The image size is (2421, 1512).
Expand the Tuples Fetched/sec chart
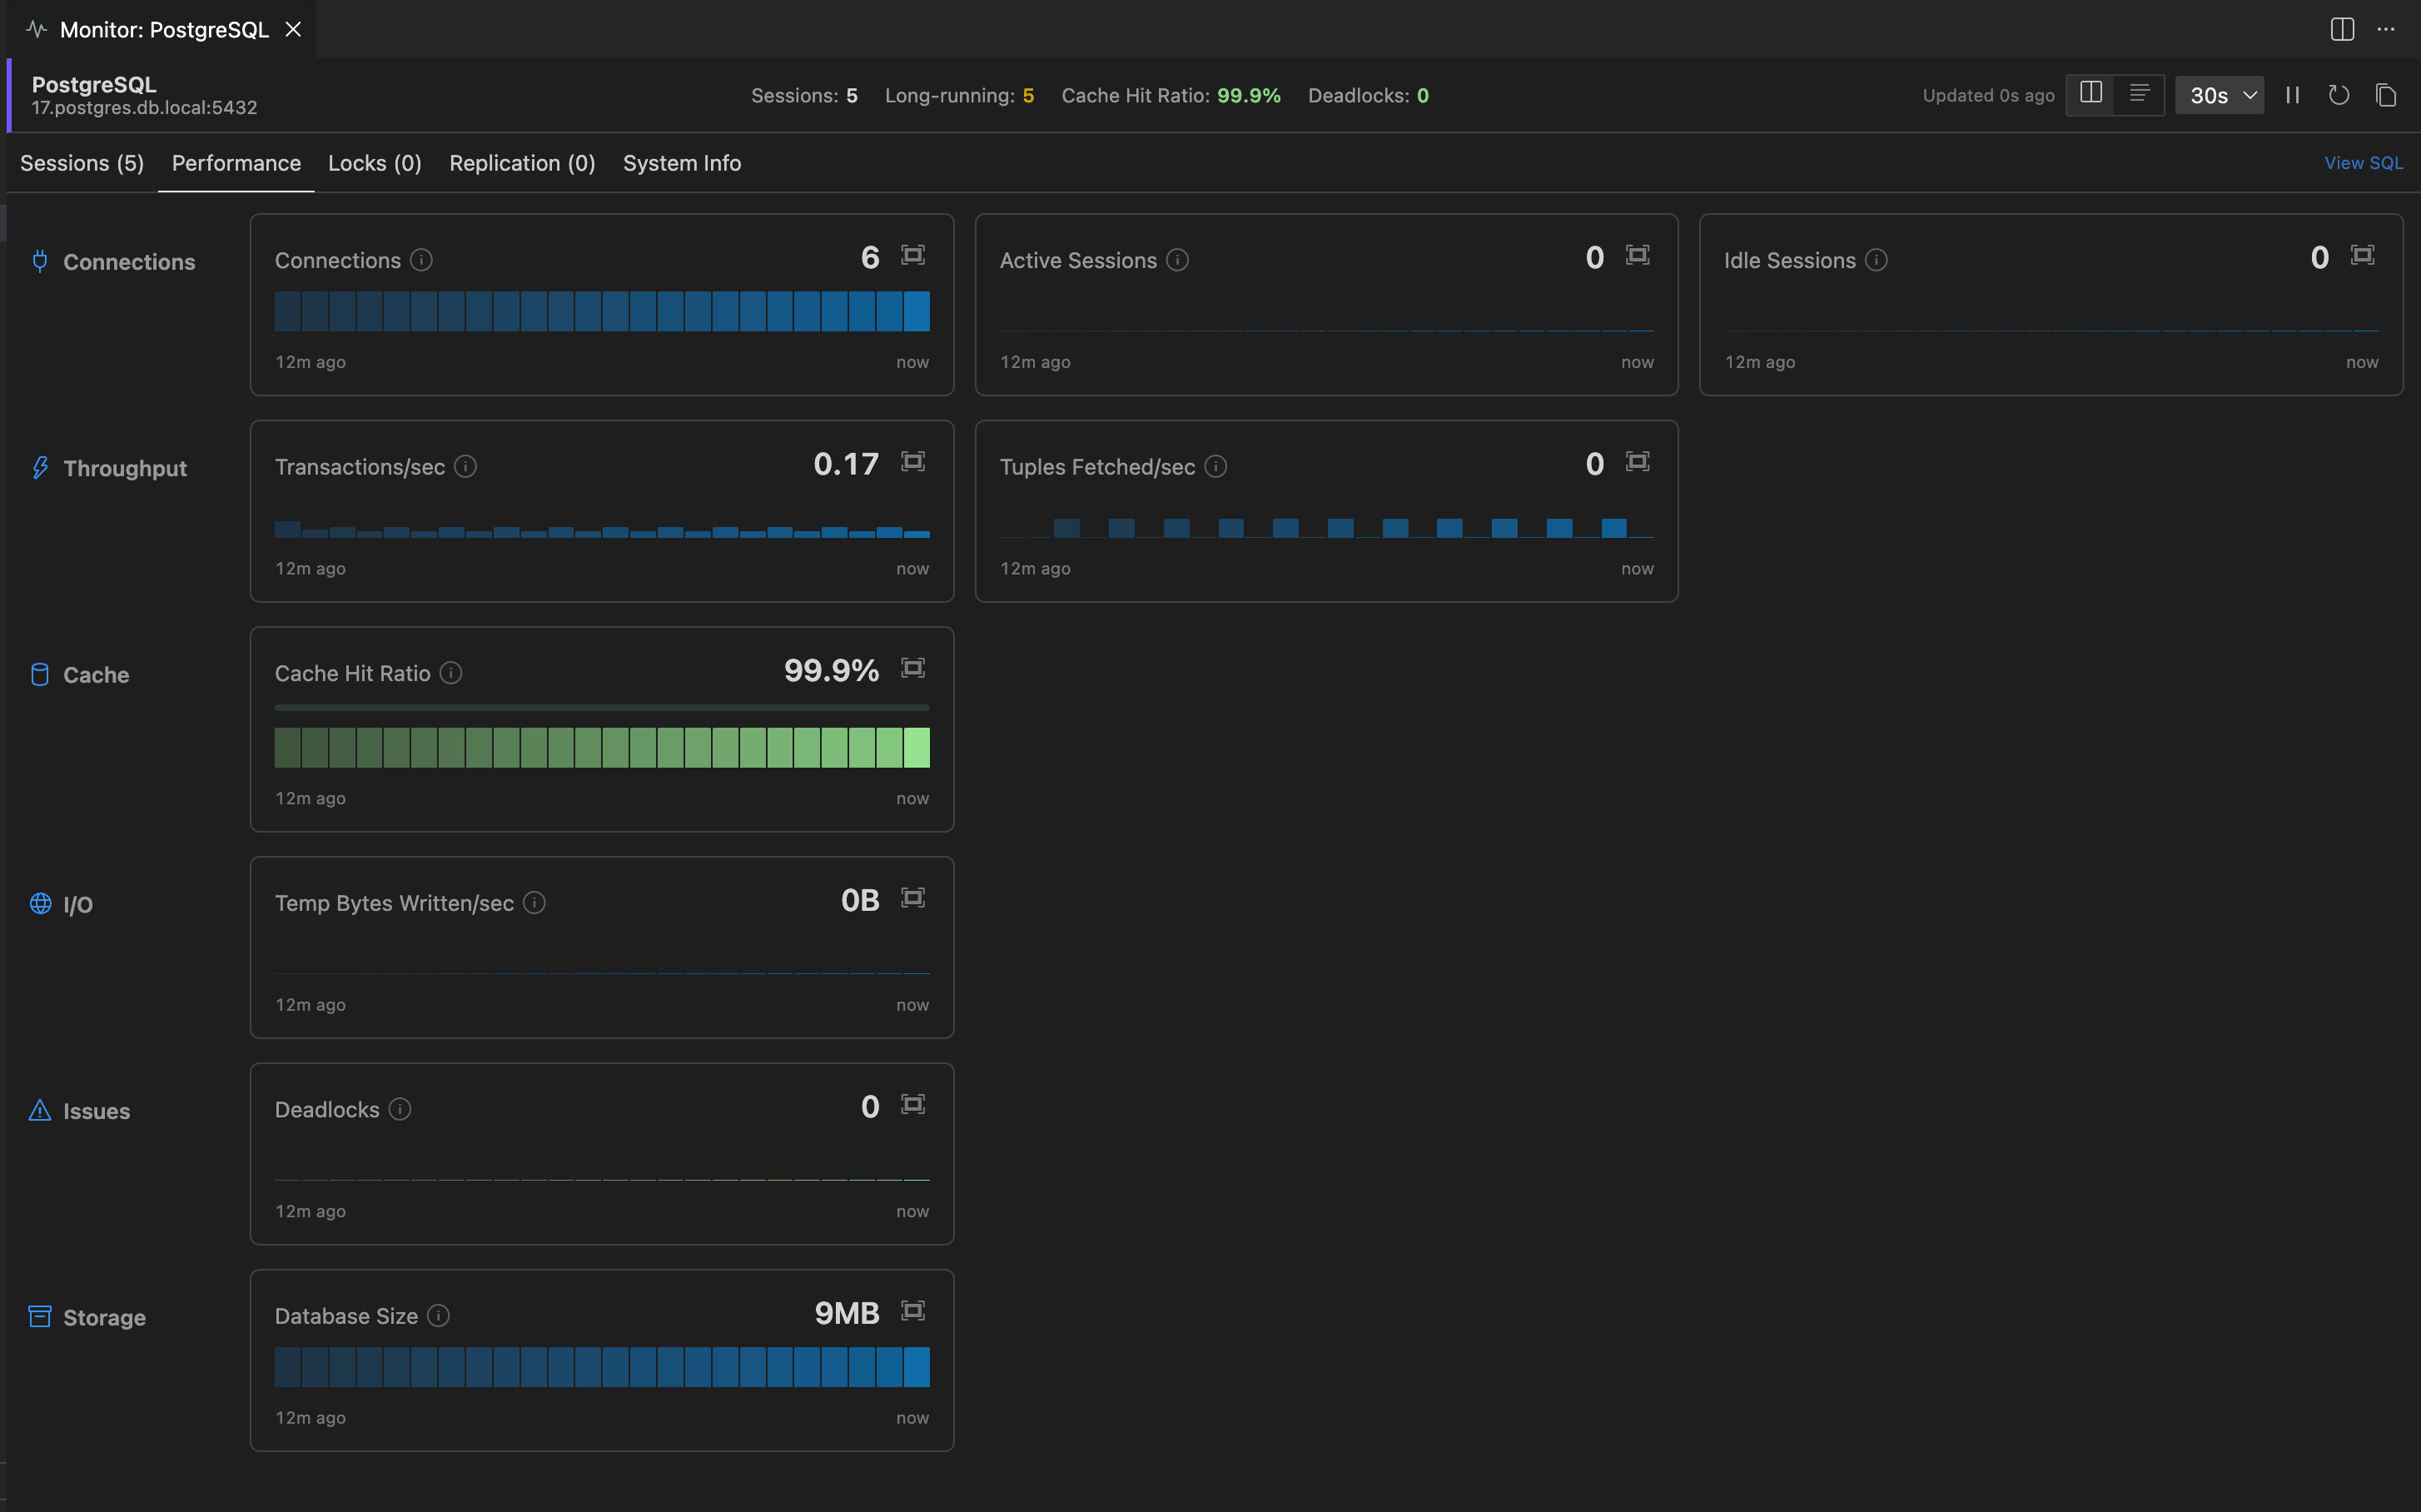pyautogui.click(x=1637, y=461)
